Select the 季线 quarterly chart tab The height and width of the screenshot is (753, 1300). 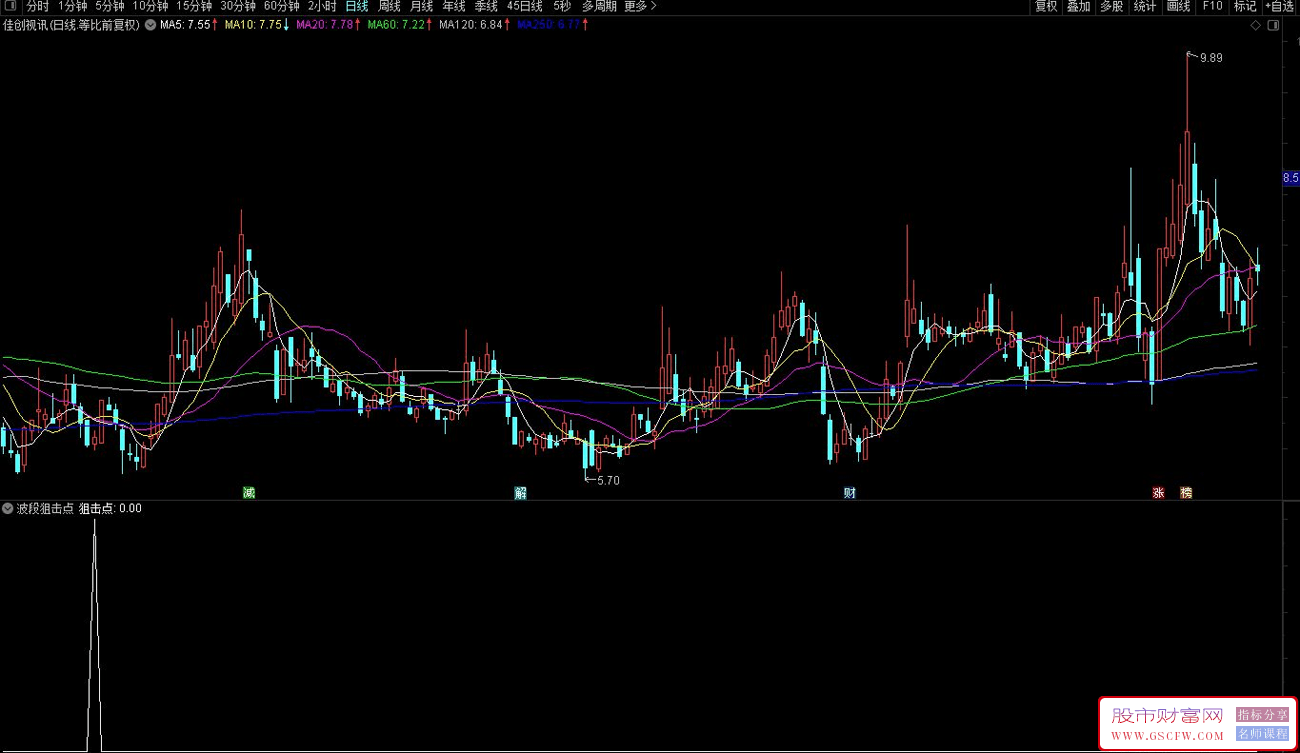tap(486, 6)
